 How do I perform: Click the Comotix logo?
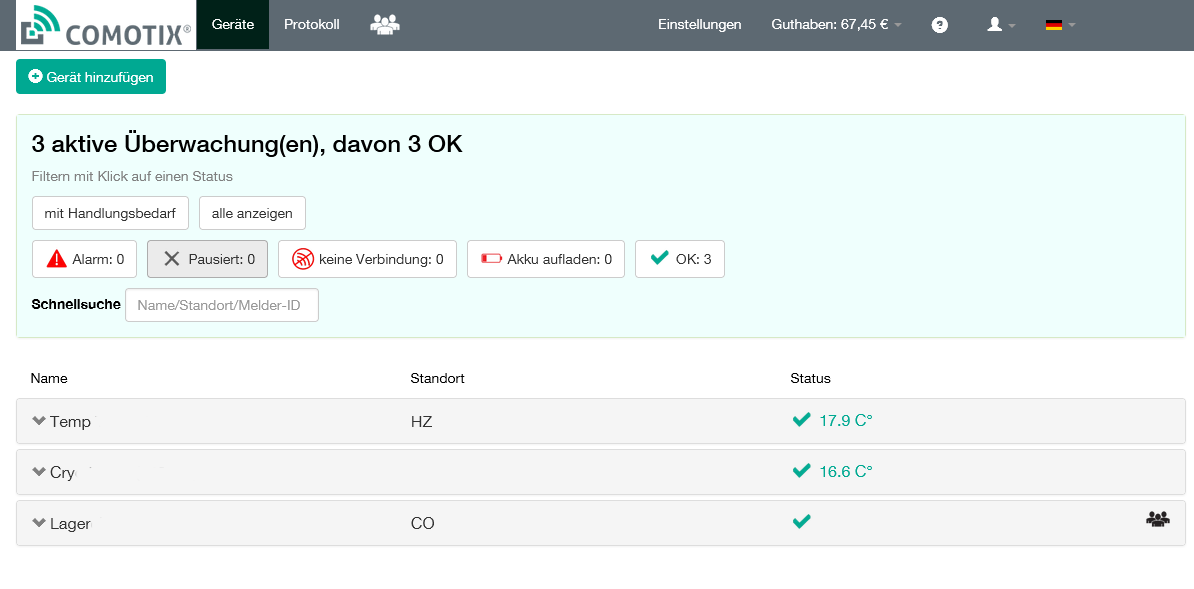point(106,26)
